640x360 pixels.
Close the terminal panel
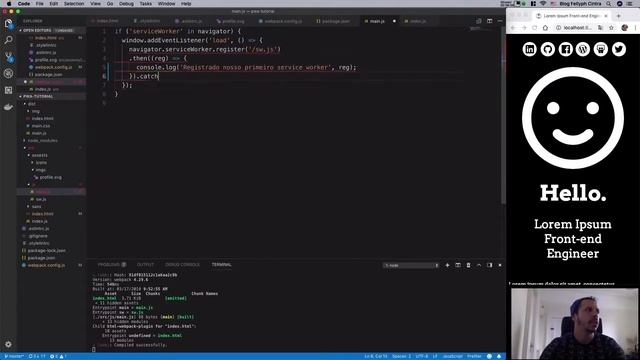[x=500, y=265]
